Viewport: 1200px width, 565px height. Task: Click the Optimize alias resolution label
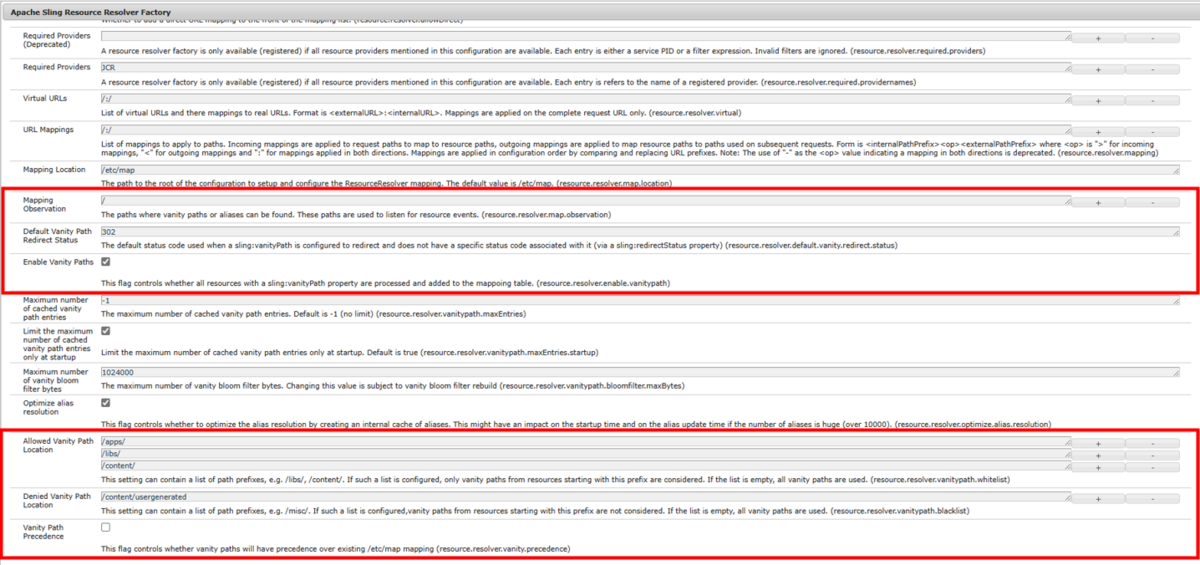[50, 407]
